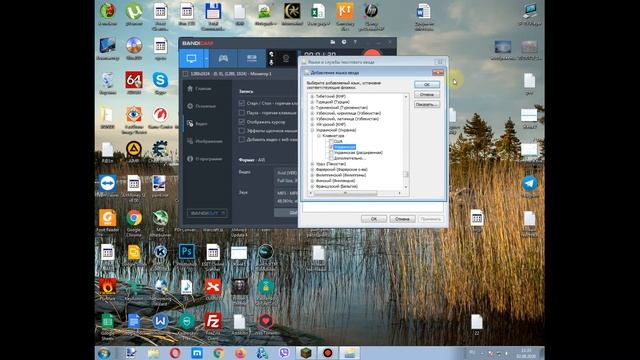Toggle mouse click effects checkbox in Bandicam
Viewport: 640px width, 360px height.
click(x=242, y=131)
